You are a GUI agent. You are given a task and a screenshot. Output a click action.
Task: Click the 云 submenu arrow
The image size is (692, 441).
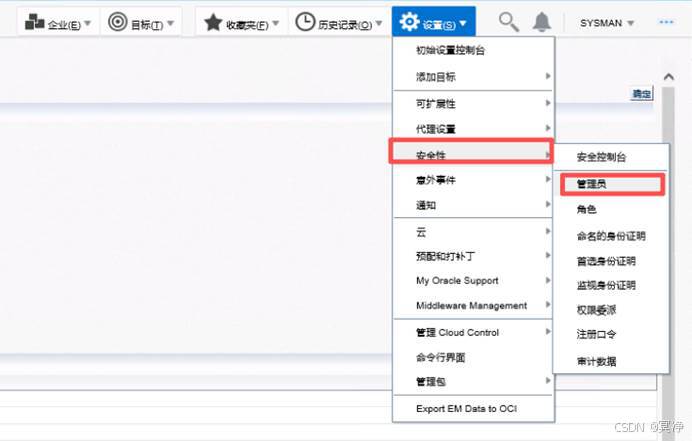tap(548, 231)
